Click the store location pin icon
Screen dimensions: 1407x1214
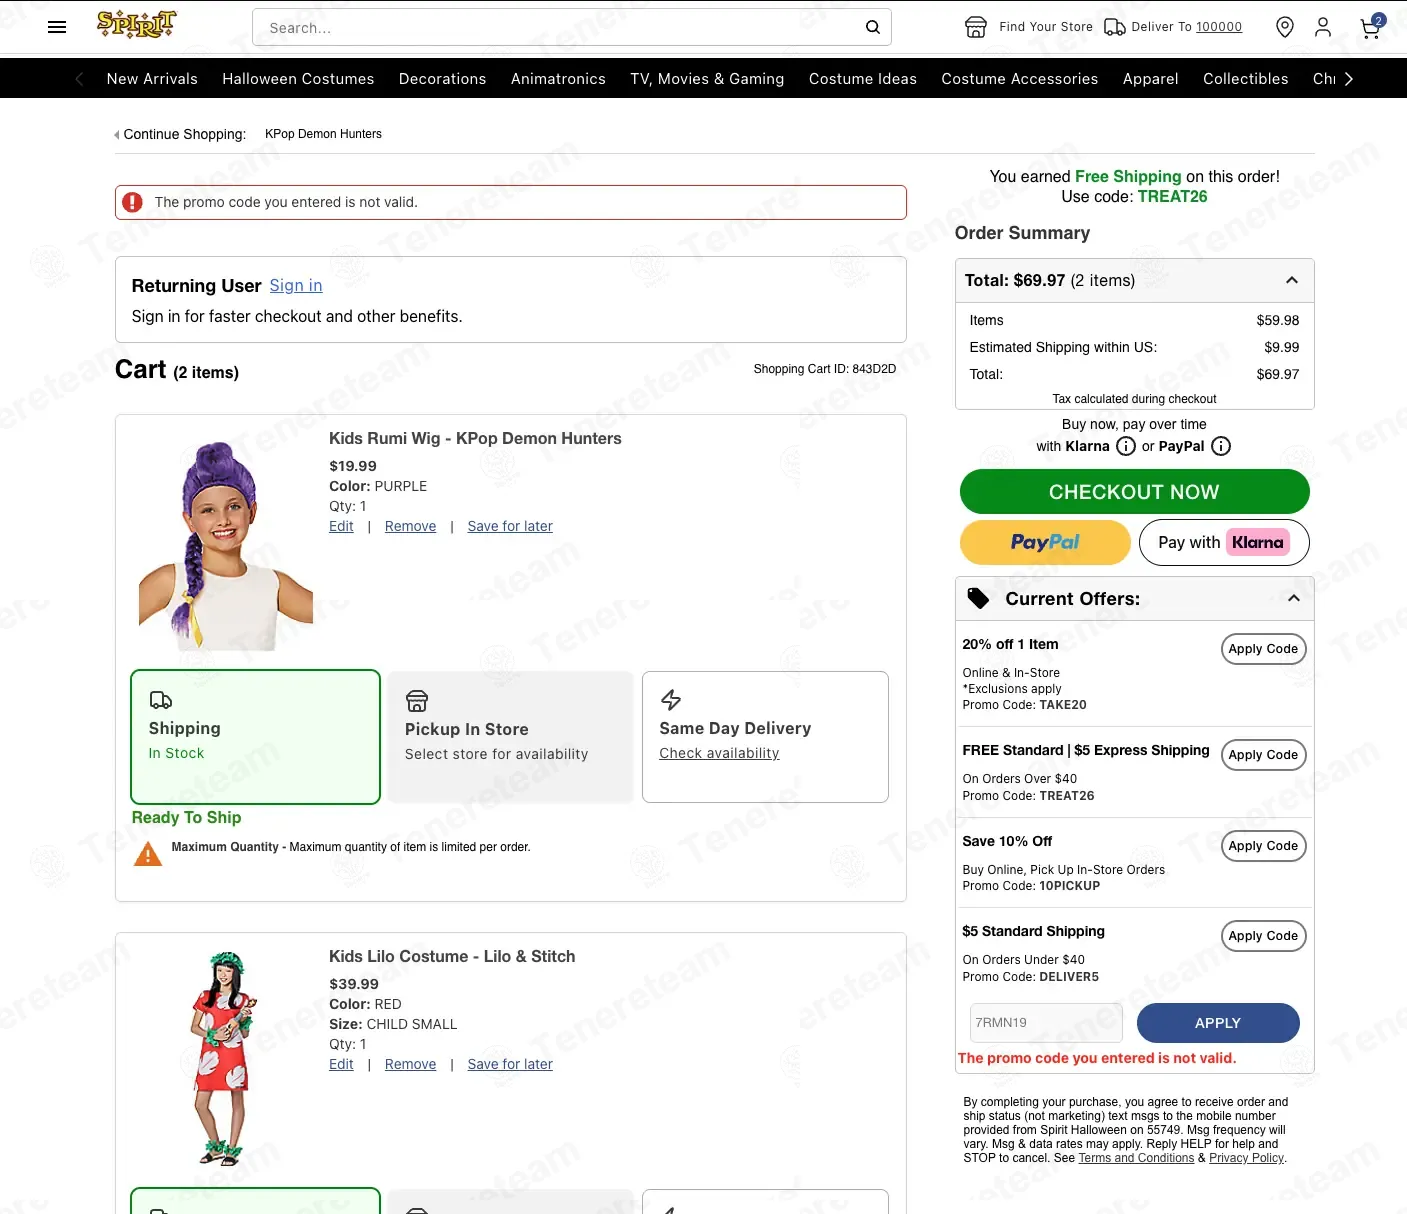[1285, 27]
